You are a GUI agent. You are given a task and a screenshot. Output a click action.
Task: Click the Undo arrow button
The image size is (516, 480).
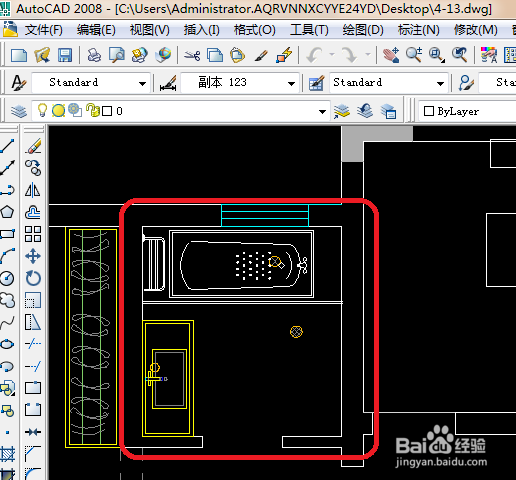click(314, 55)
